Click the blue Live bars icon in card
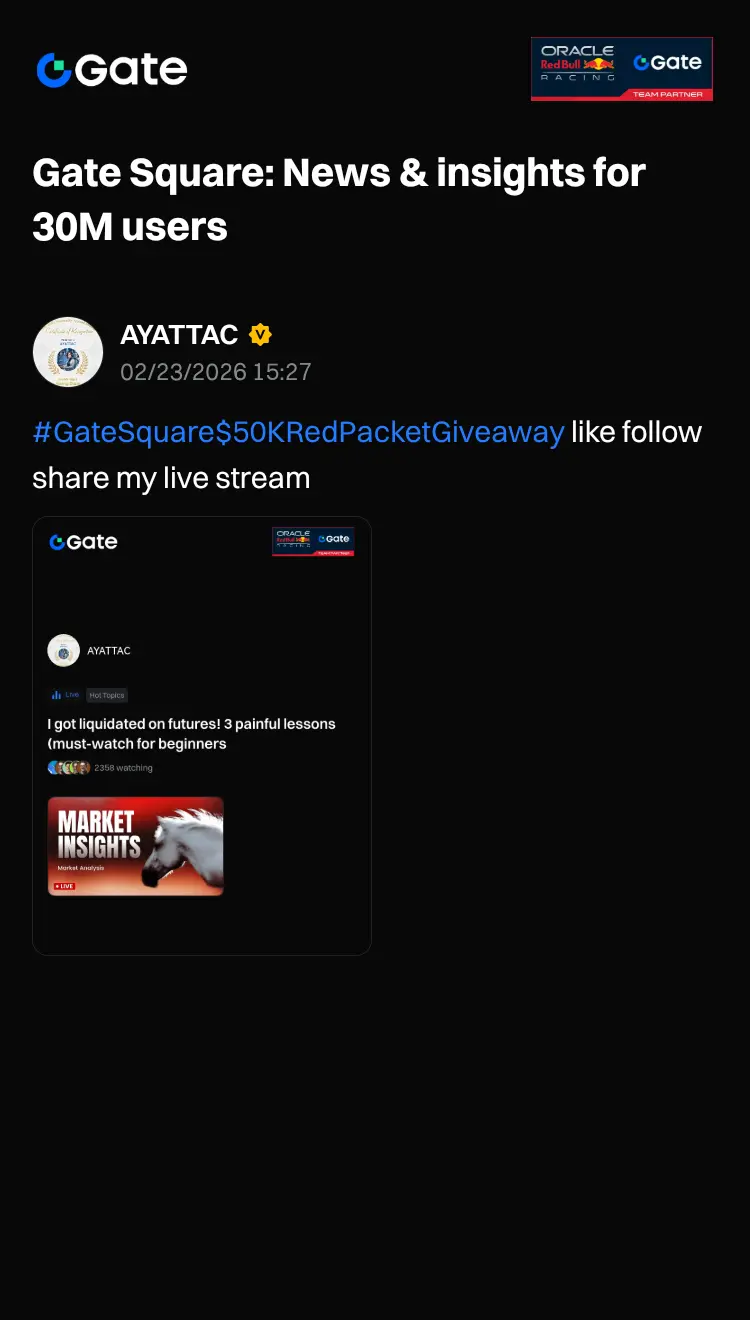This screenshot has height=1320, width=750. (x=57, y=695)
